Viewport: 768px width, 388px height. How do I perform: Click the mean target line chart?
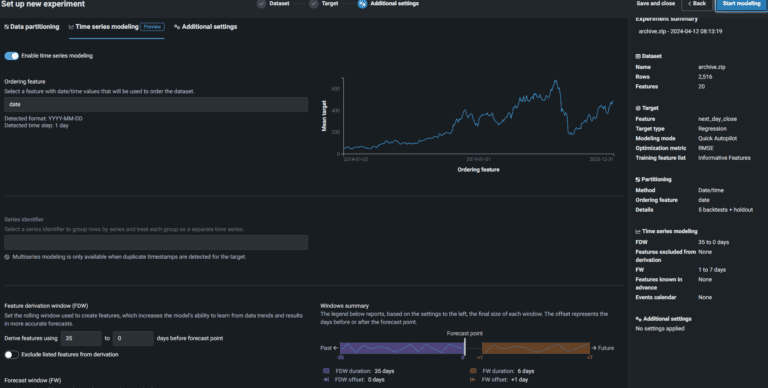click(479, 116)
